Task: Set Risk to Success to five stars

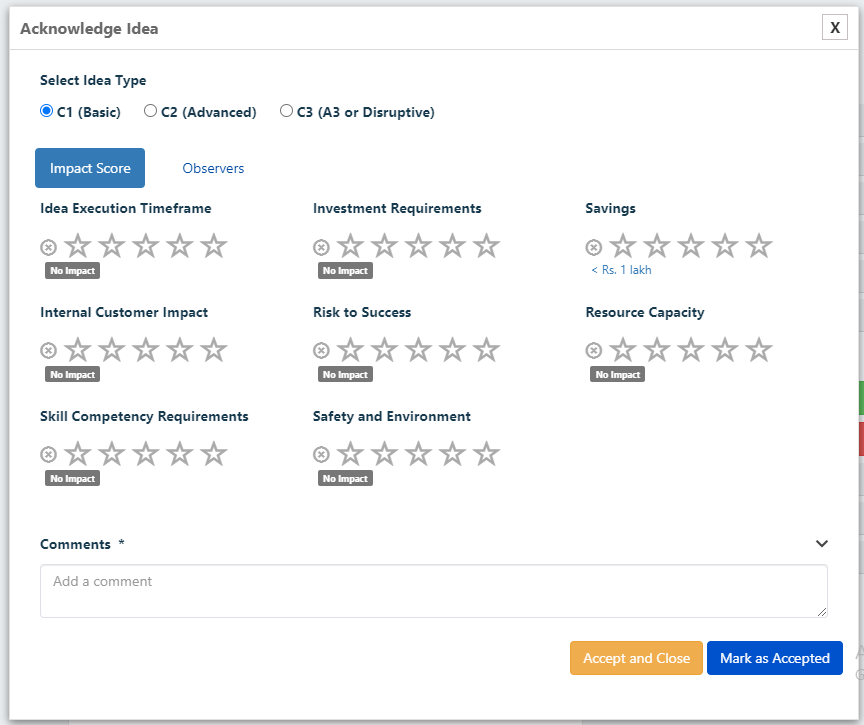Action: (487, 350)
